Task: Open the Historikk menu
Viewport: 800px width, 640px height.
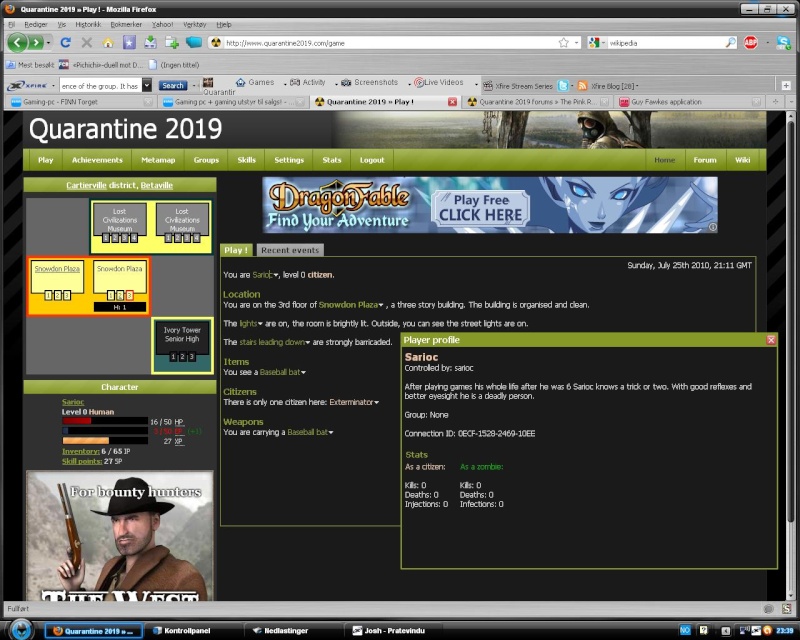Action: [88, 24]
